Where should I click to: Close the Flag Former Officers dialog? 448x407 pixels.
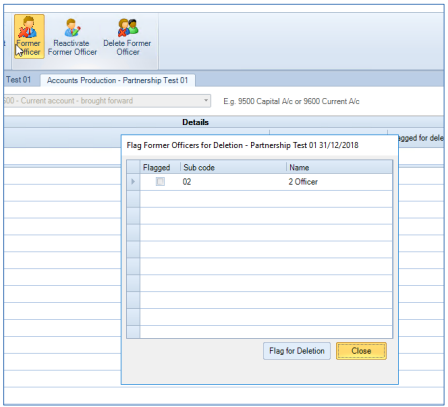[361, 351]
